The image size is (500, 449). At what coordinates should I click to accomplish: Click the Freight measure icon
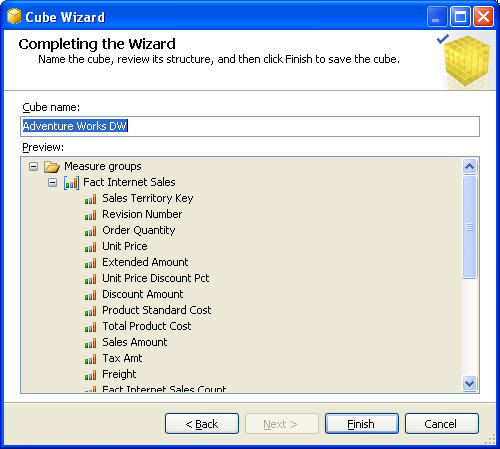click(90, 375)
